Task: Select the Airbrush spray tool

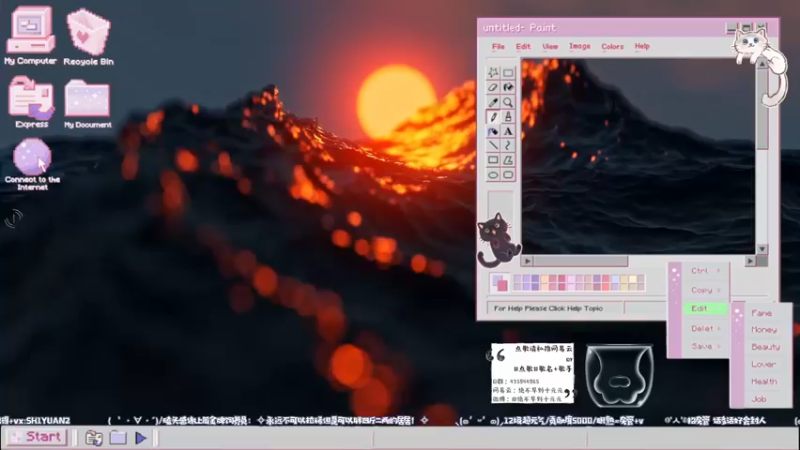Action: [x=493, y=132]
